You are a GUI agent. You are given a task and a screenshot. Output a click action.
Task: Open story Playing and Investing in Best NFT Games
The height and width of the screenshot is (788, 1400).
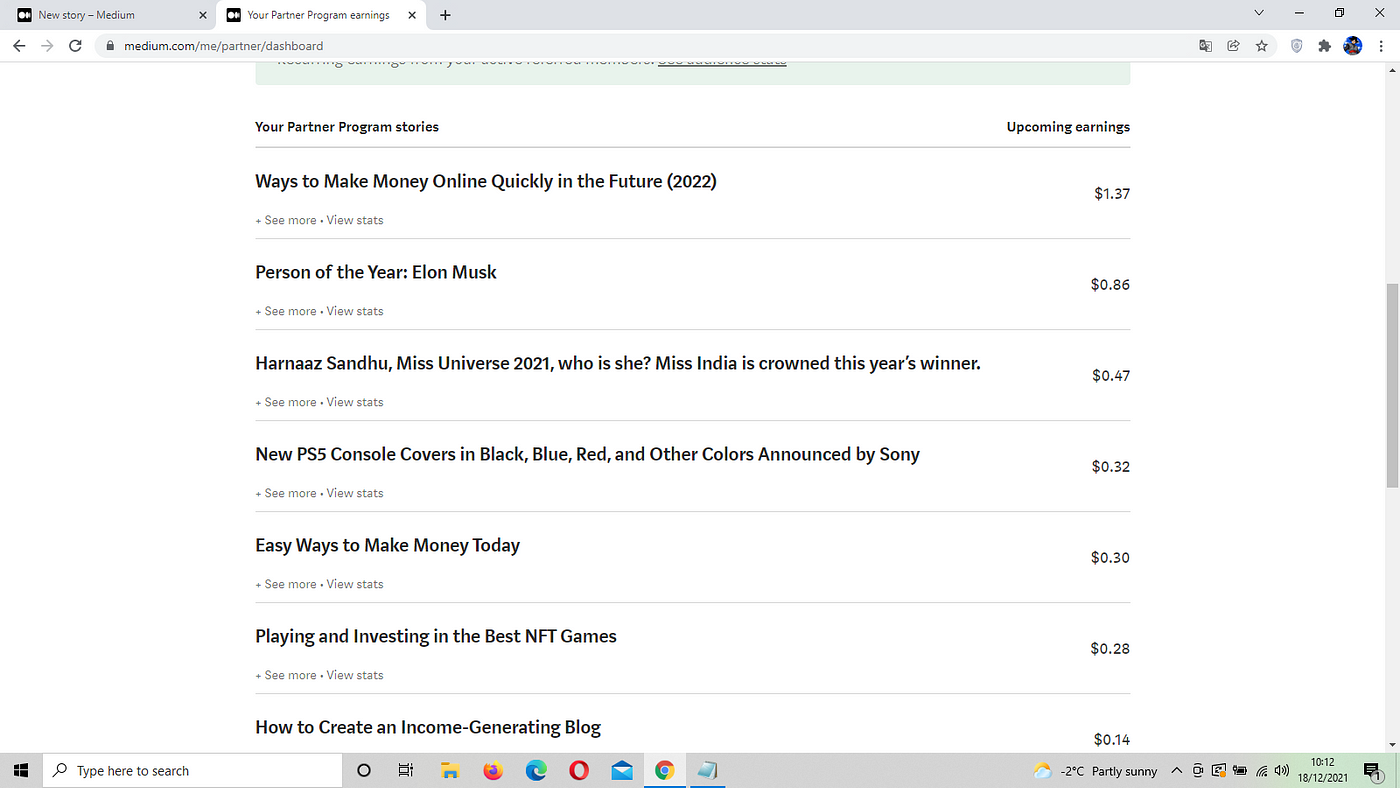click(436, 636)
